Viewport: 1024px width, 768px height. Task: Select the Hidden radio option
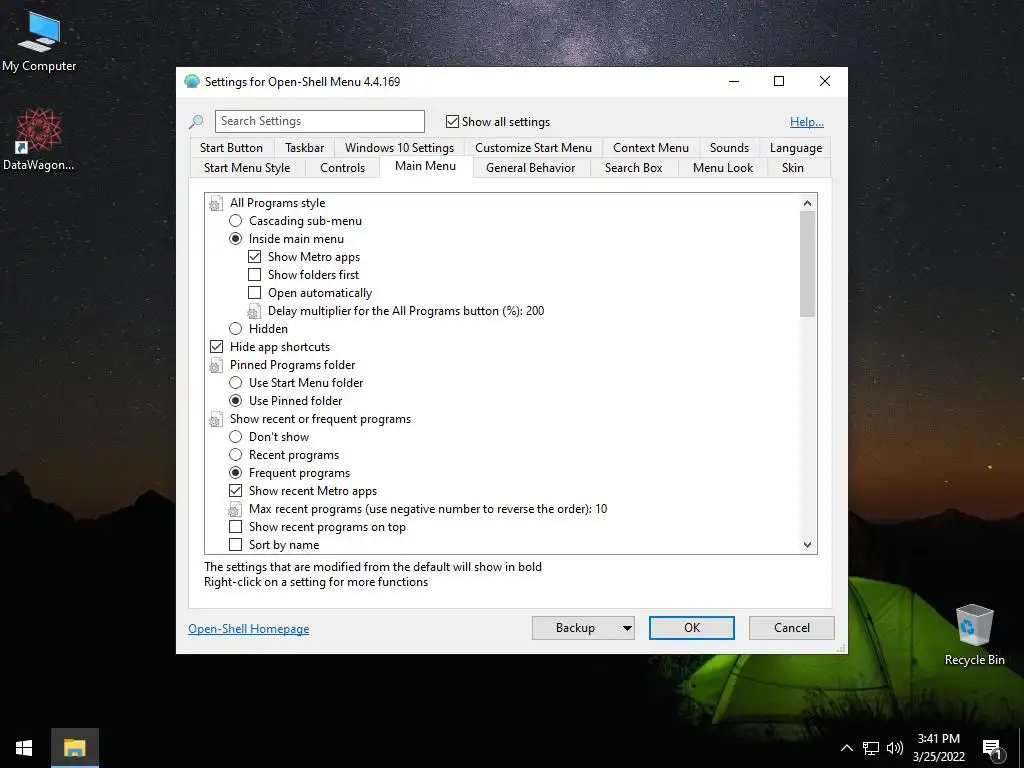pos(236,328)
